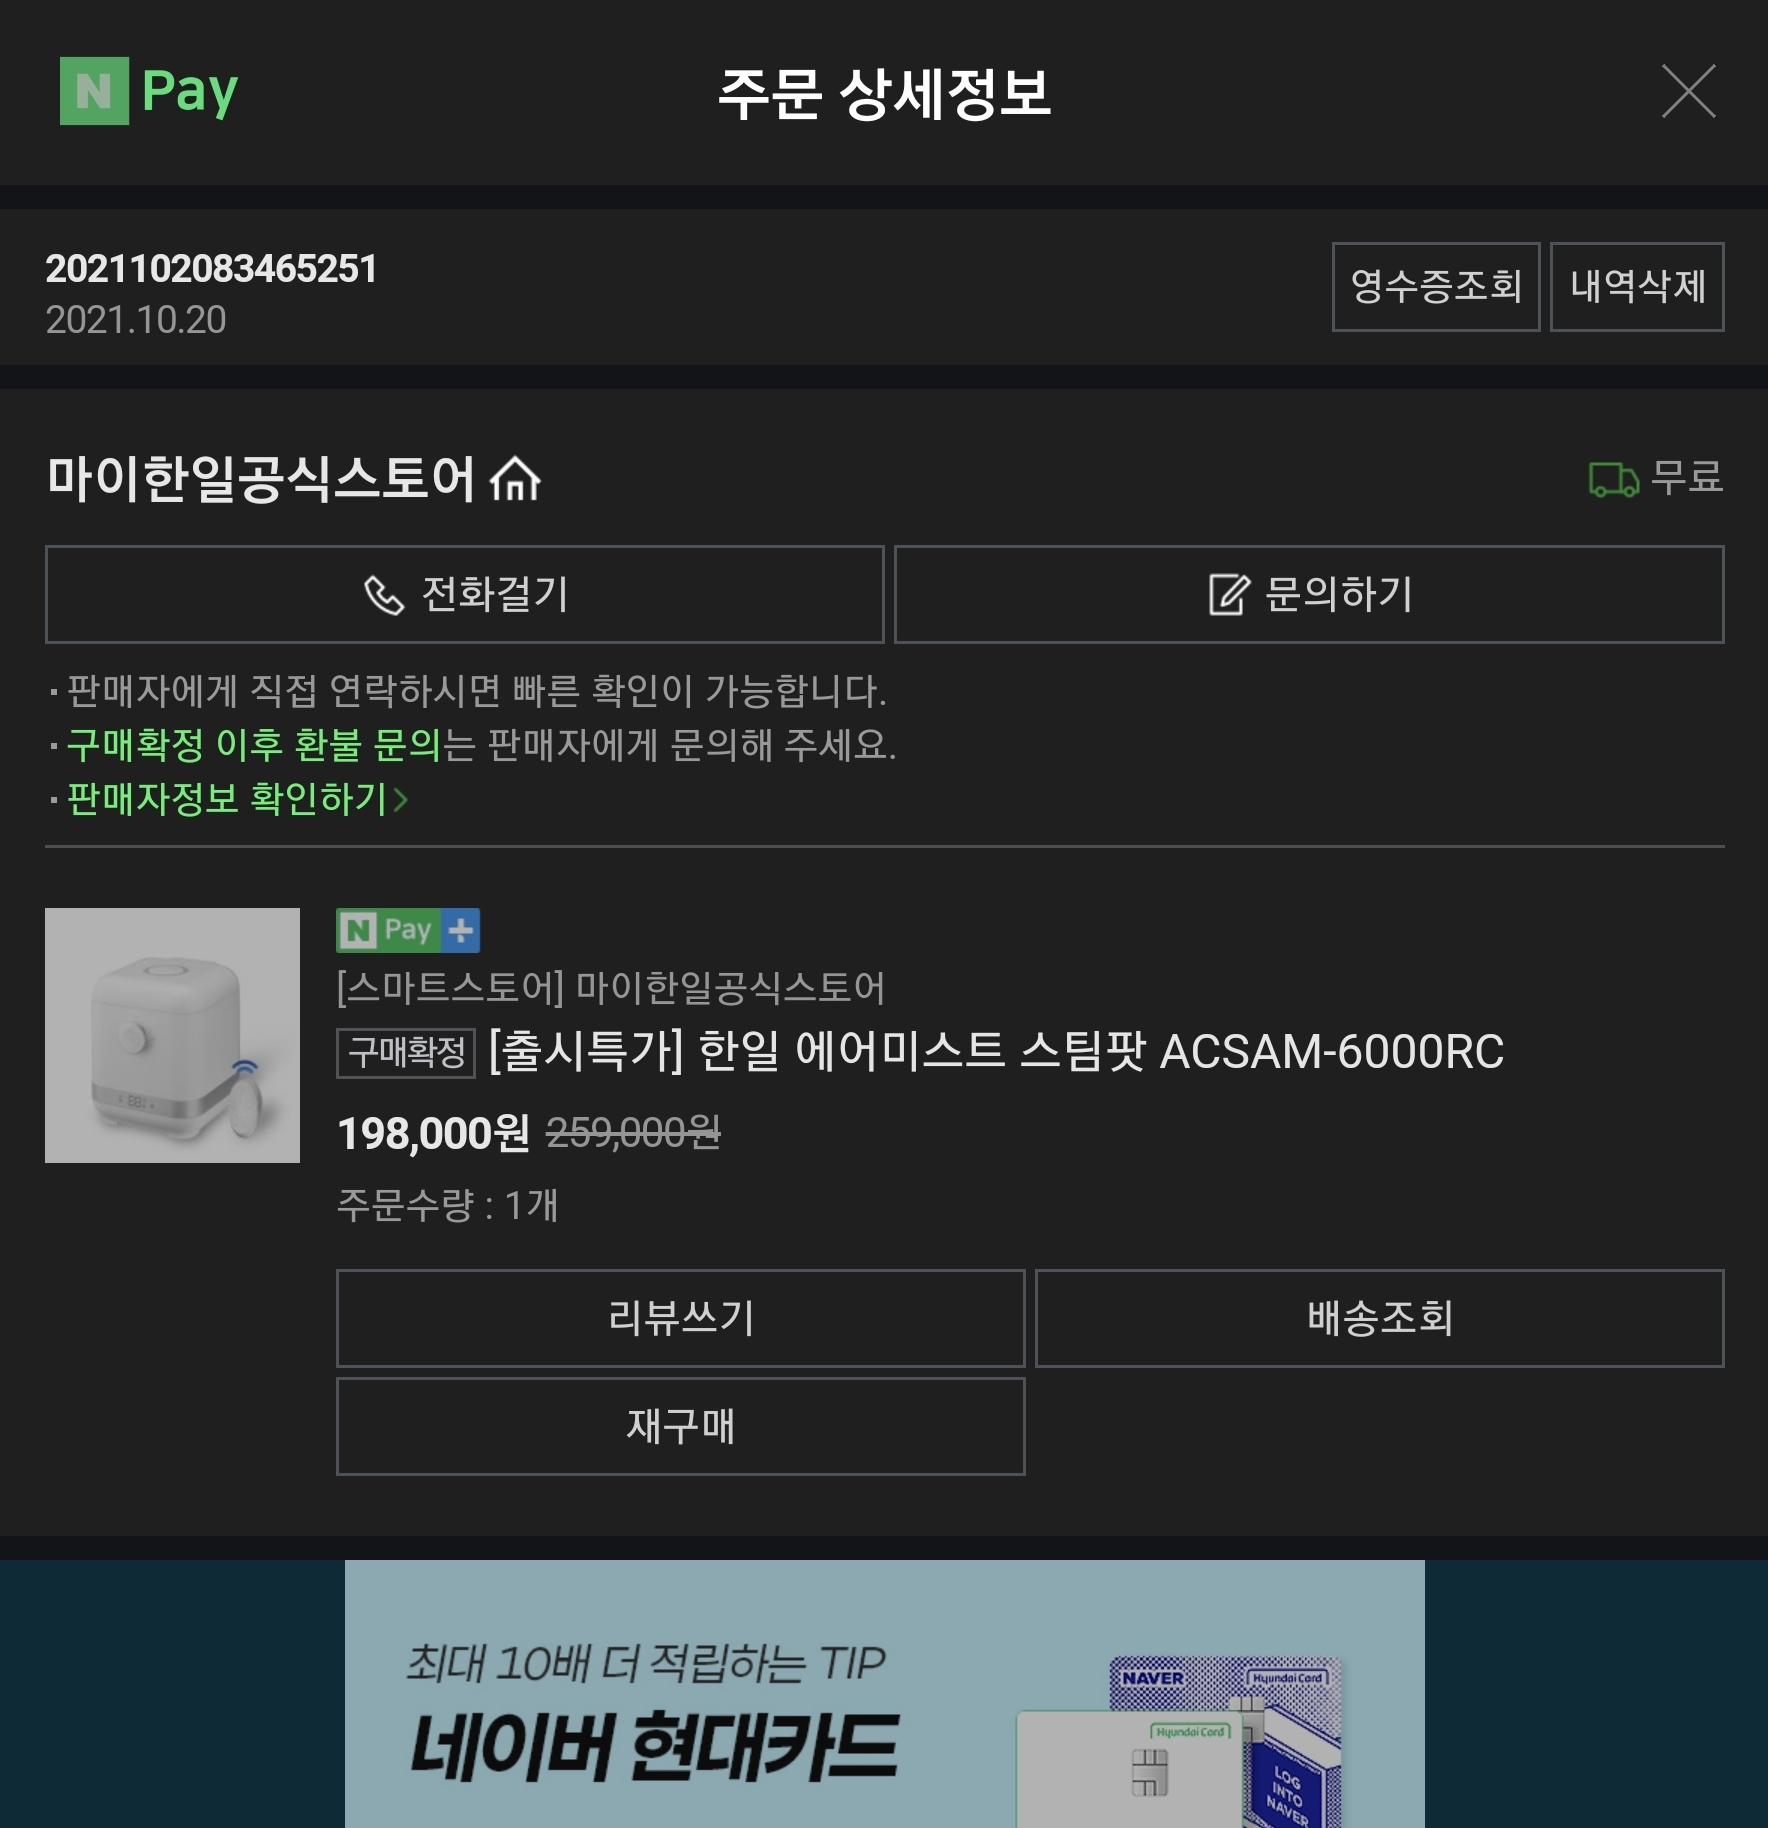Screen dimensions: 1768x1828
Task: Click 내역삭제 to delete history
Action: tap(1637, 287)
